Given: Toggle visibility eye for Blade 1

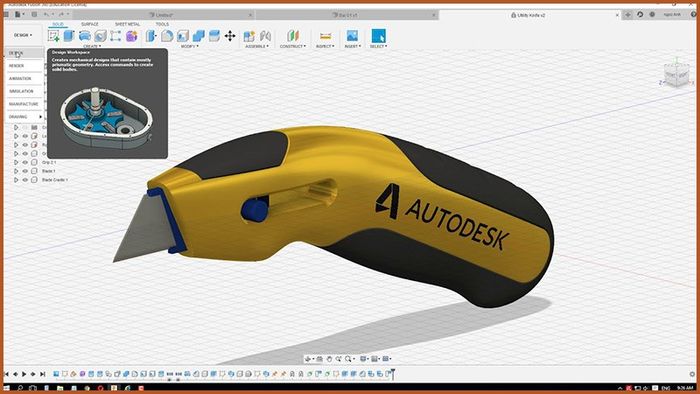Looking at the screenshot, I should tap(25, 171).
